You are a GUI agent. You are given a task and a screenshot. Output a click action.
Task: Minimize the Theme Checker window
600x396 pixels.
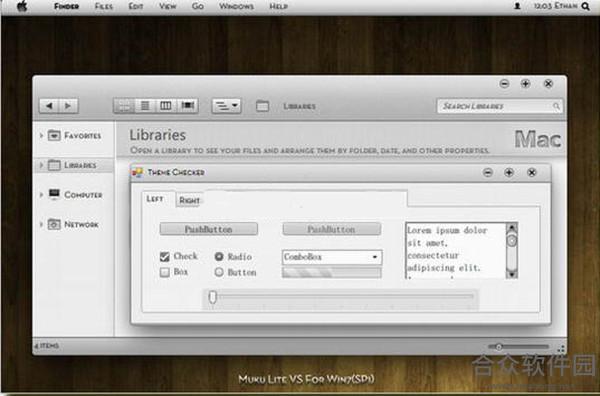click(488, 172)
